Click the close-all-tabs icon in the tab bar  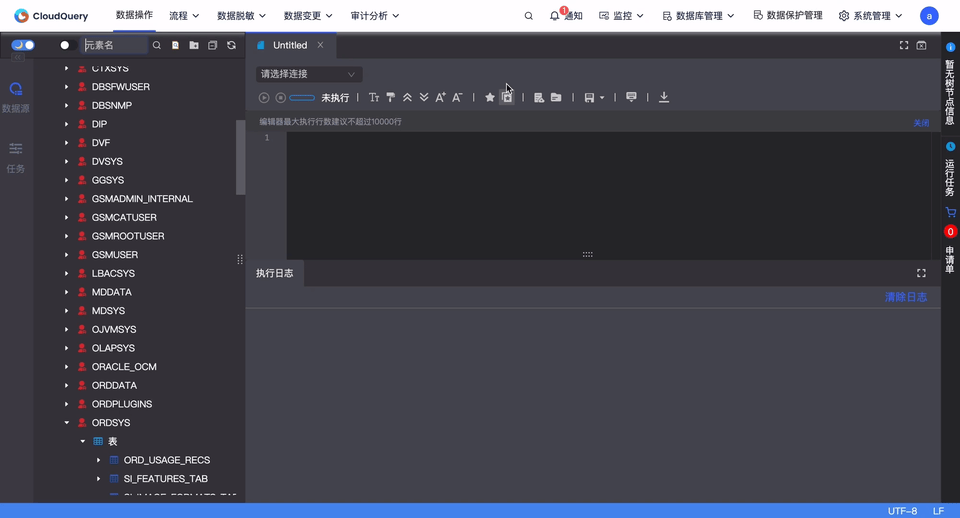tap(921, 45)
